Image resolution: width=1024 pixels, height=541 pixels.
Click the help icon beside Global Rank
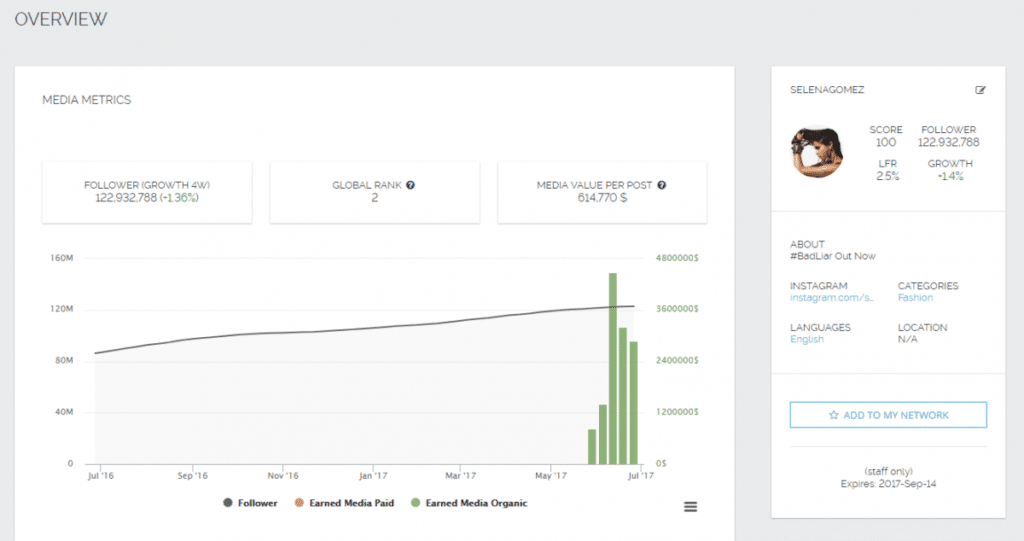click(411, 185)
